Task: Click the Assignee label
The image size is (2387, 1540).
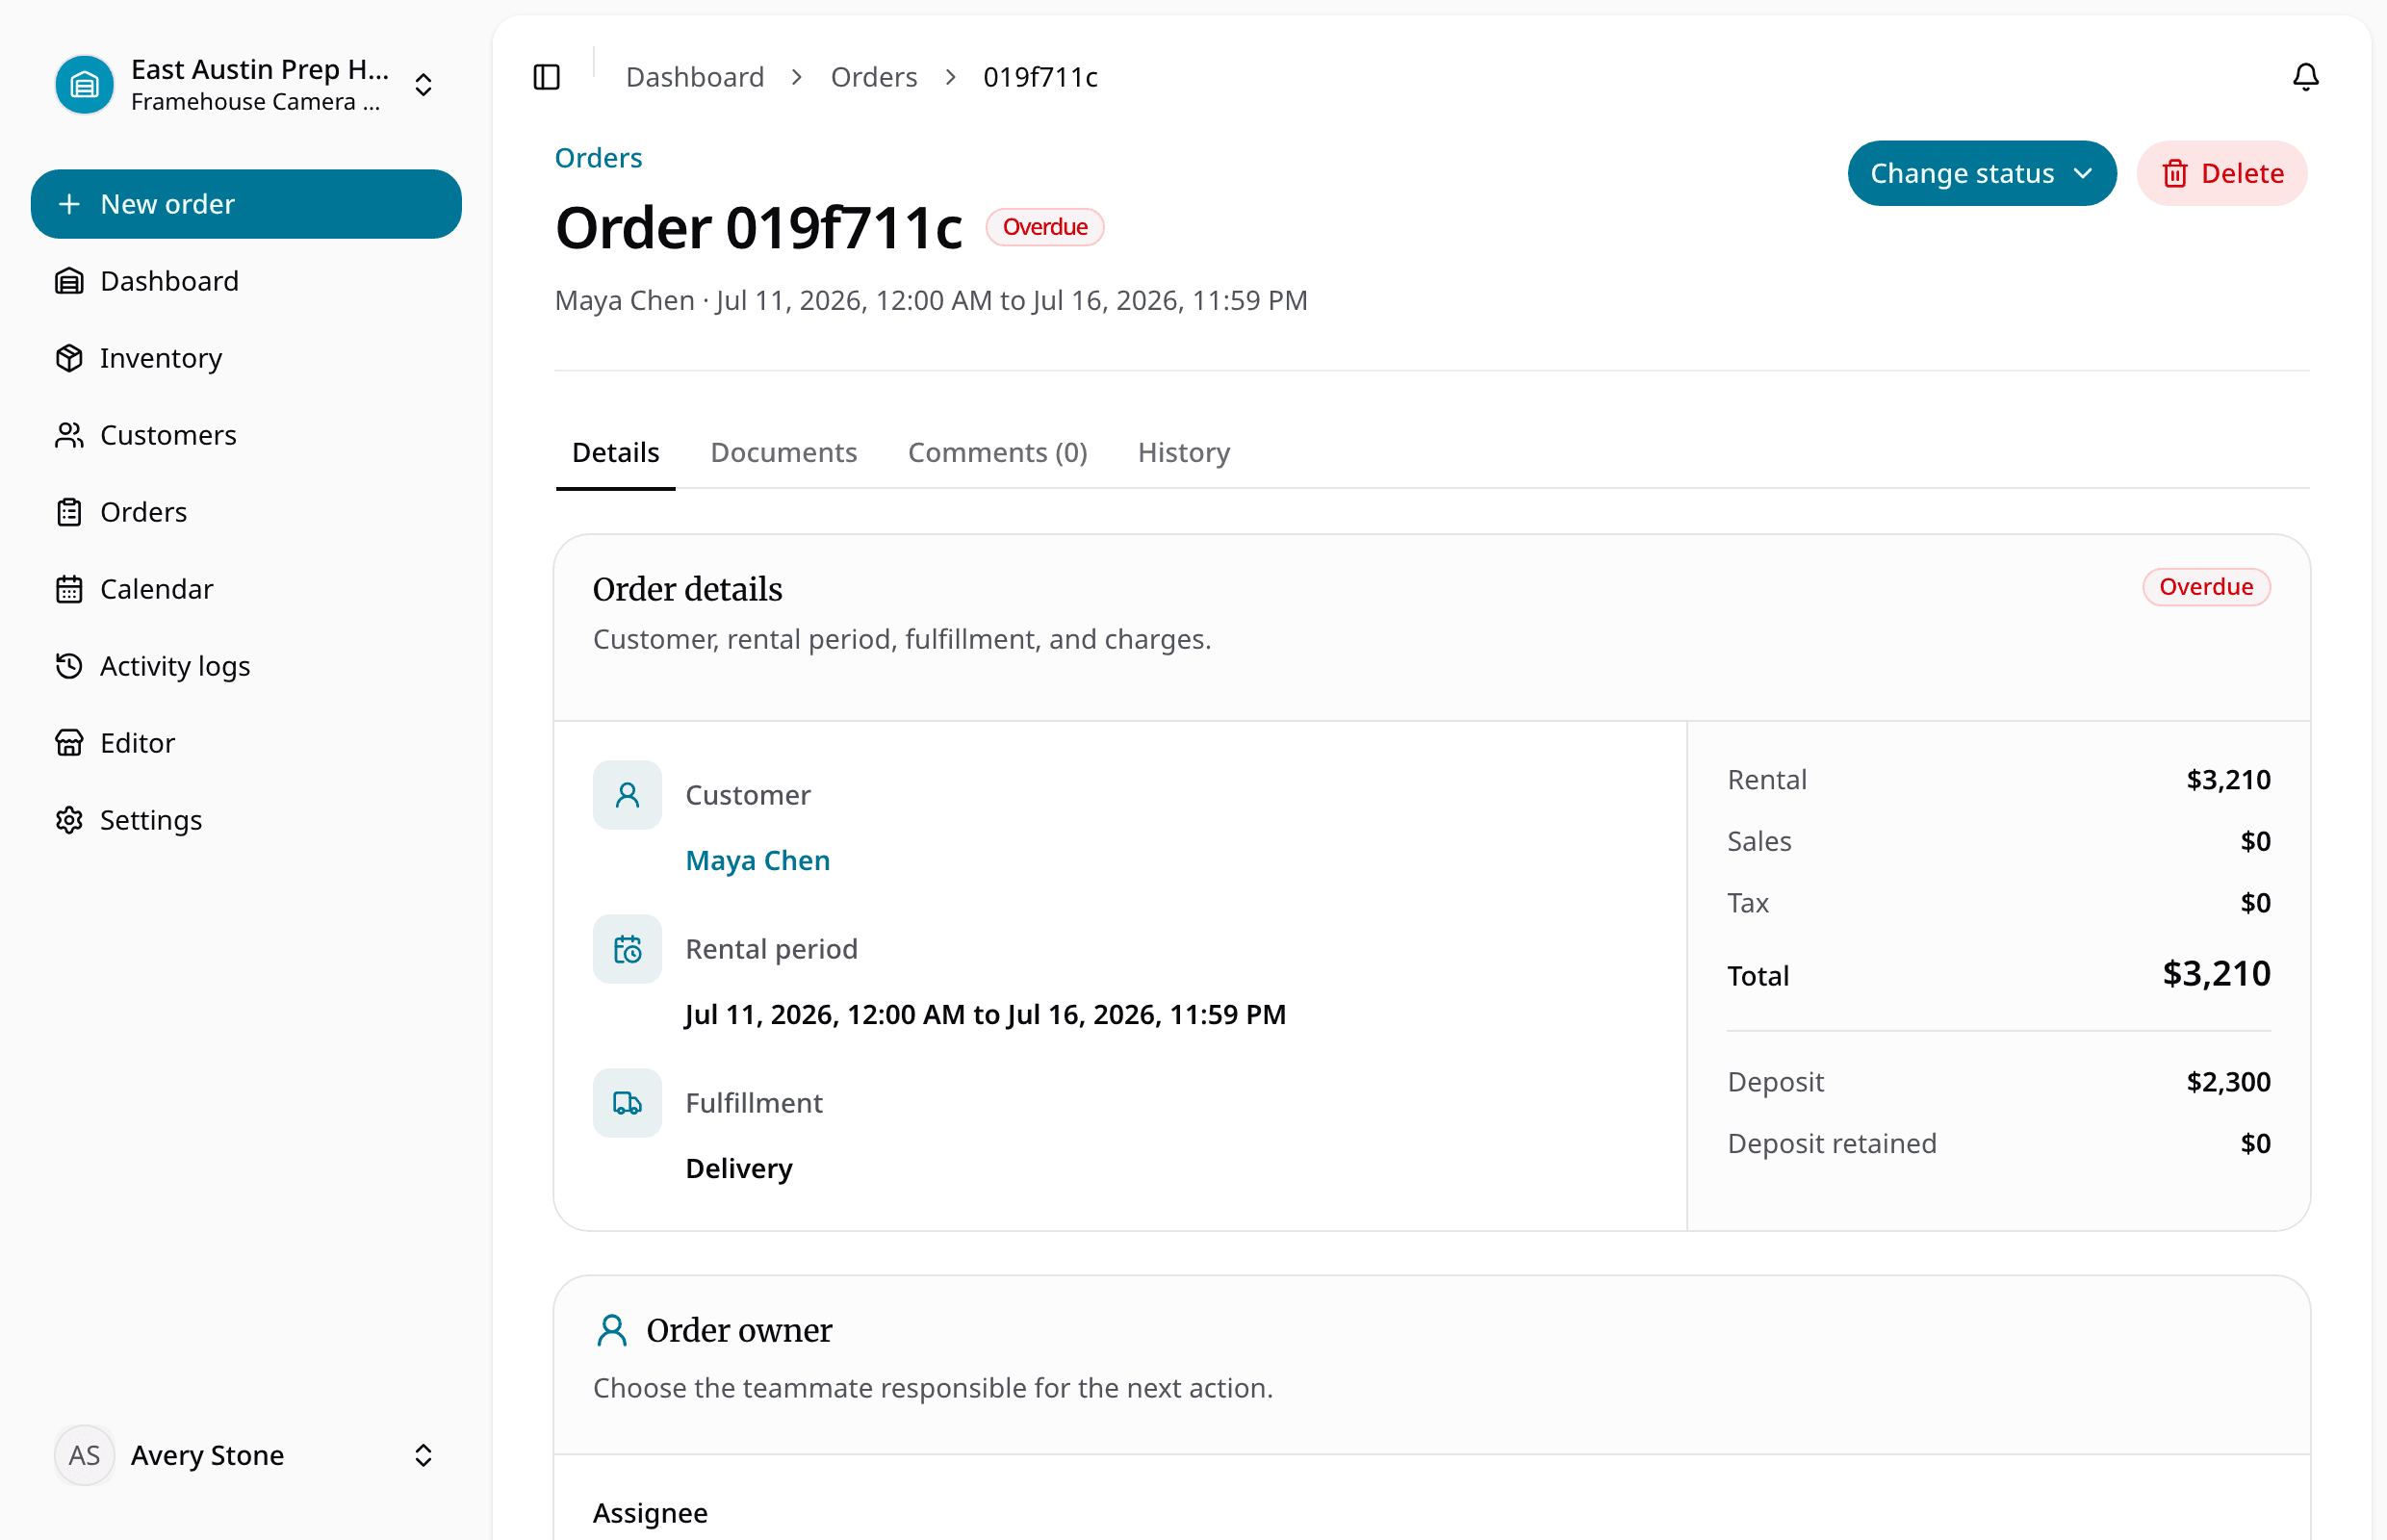Action: [650, 1513]
